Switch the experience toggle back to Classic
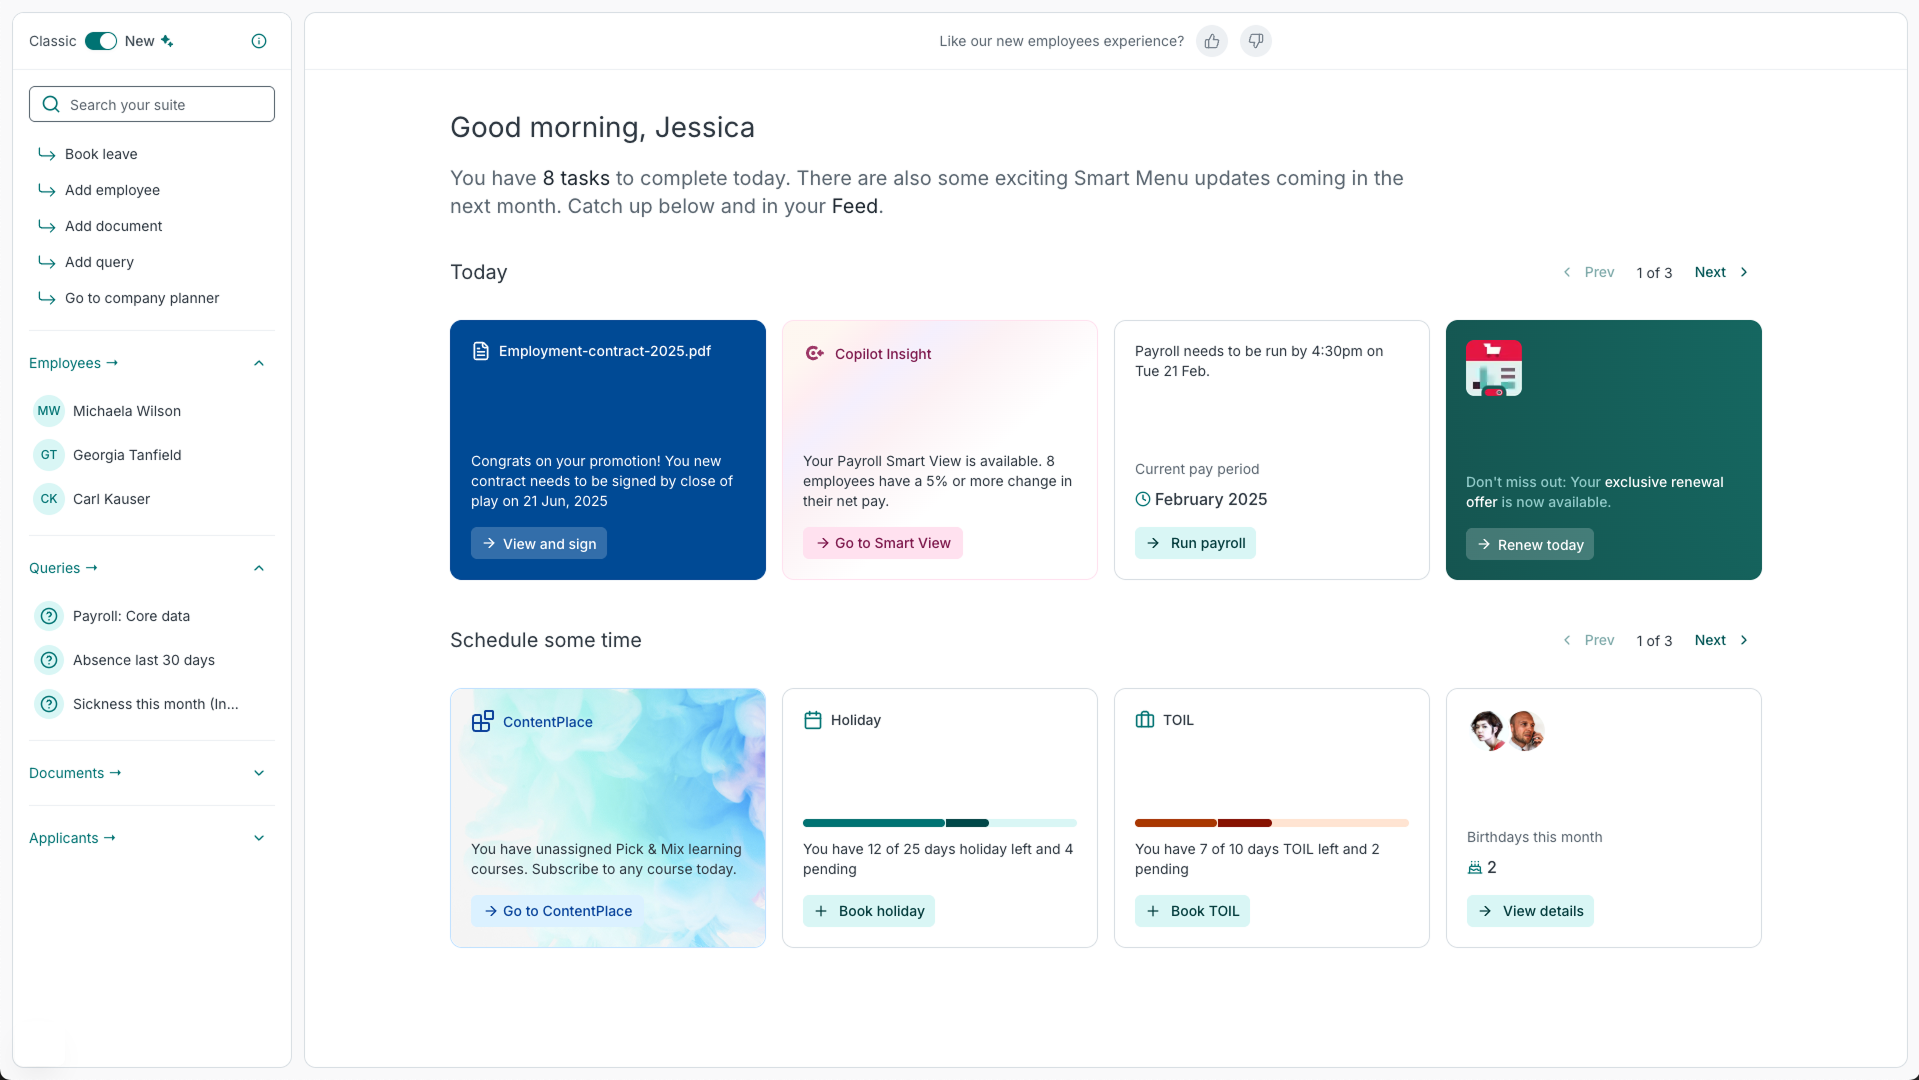This screenshot has width=1919, height=1080. click(x=101, y=41)
